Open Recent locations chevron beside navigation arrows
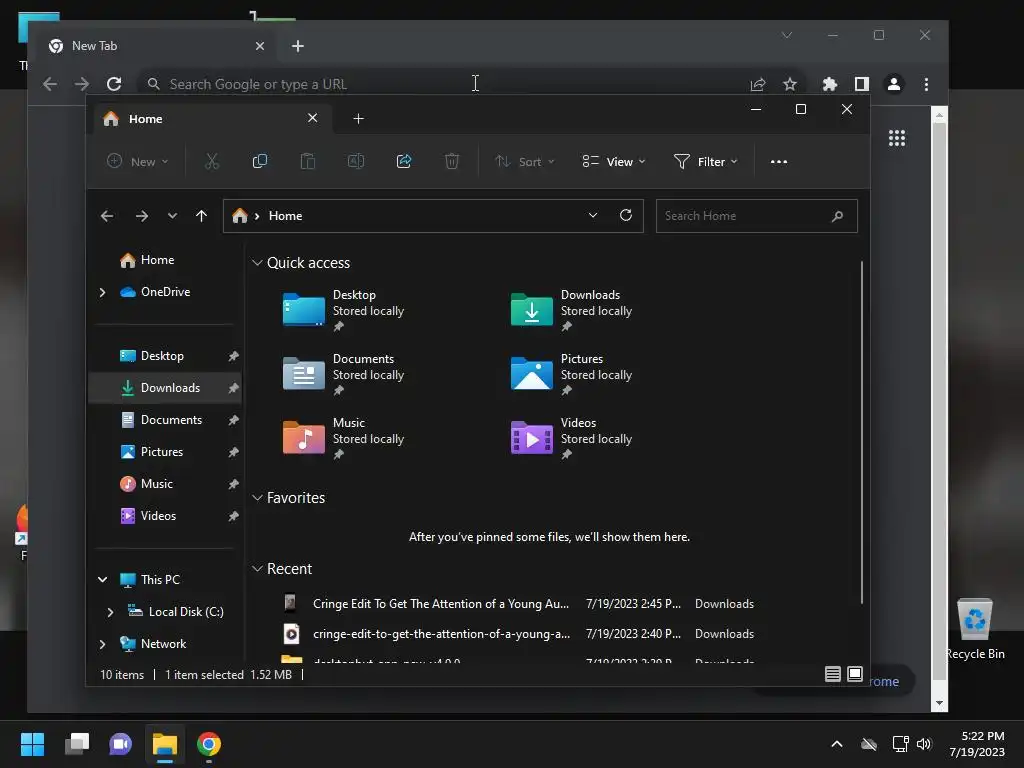Viewport: 1024px width, 768px height. 172,216
